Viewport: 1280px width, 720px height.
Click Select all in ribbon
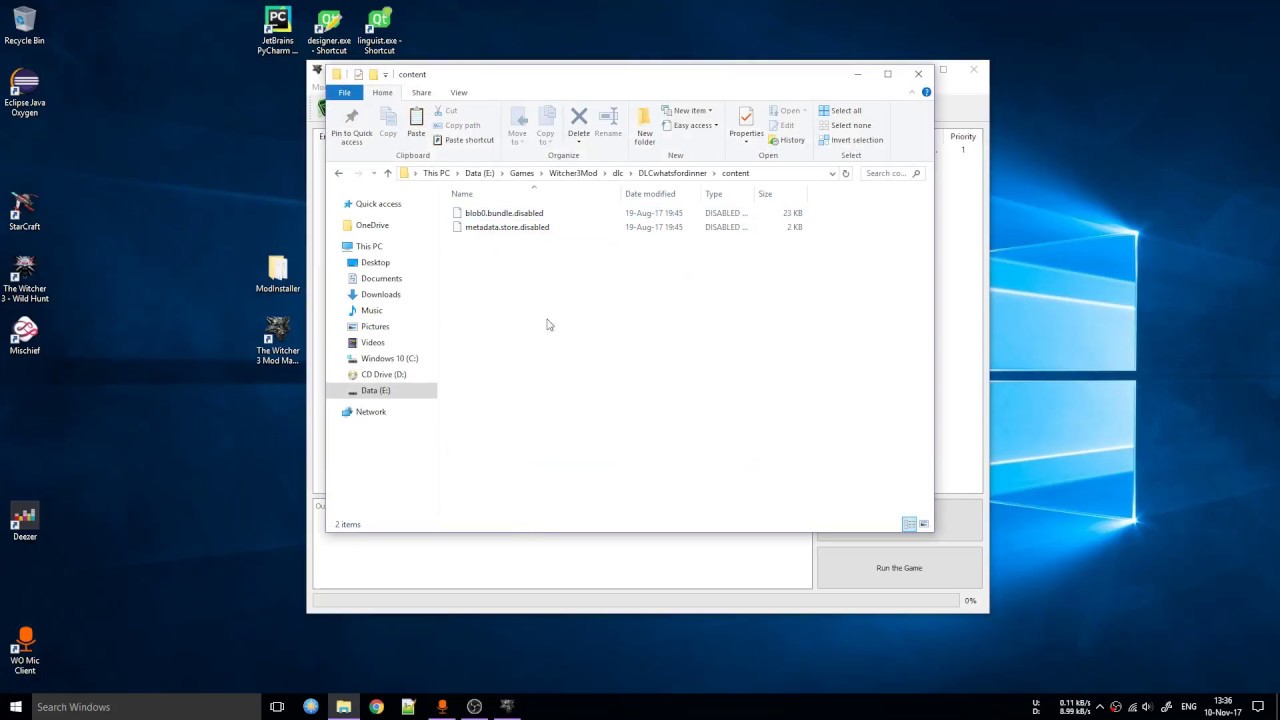(839, 110)
